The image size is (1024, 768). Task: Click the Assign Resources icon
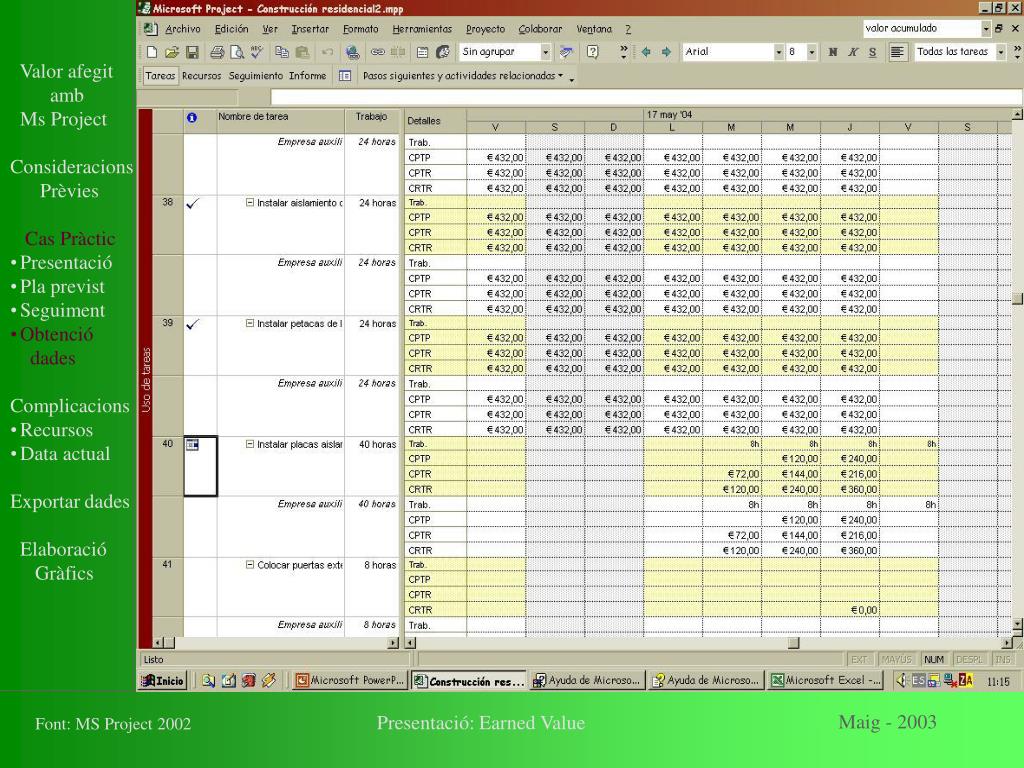443,52
